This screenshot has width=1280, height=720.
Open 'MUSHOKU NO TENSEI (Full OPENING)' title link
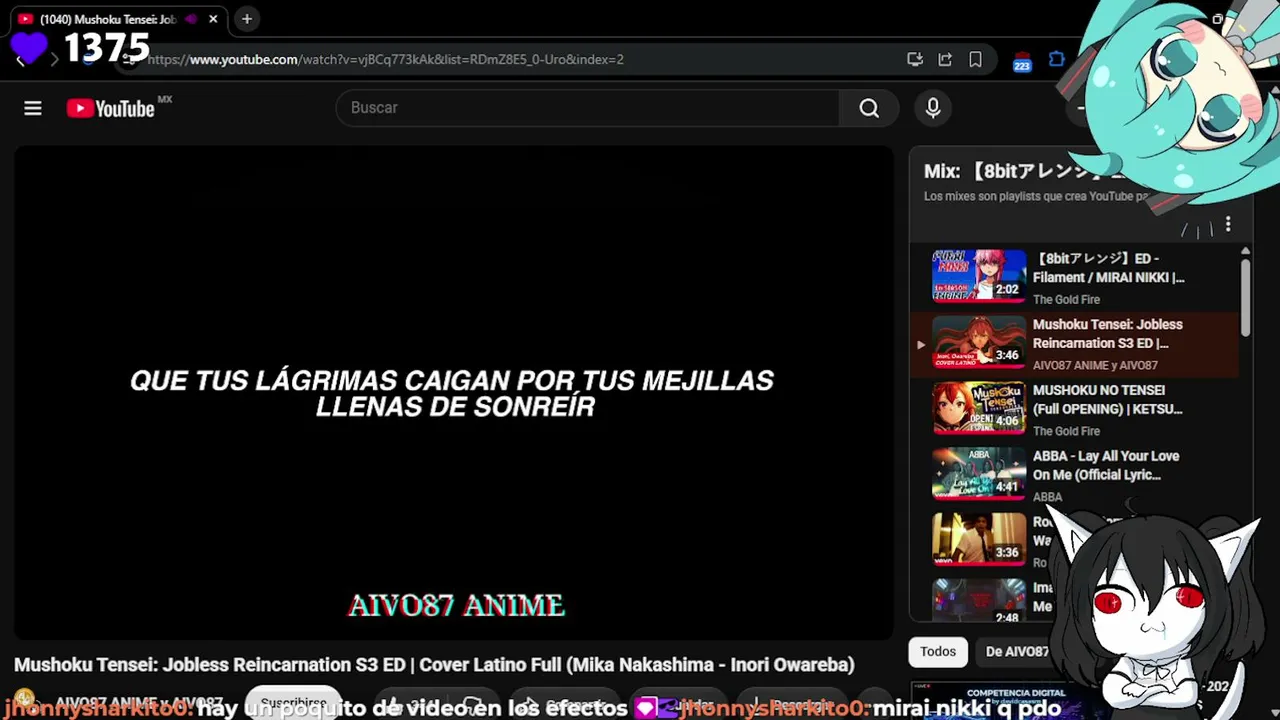[1108, 400]
